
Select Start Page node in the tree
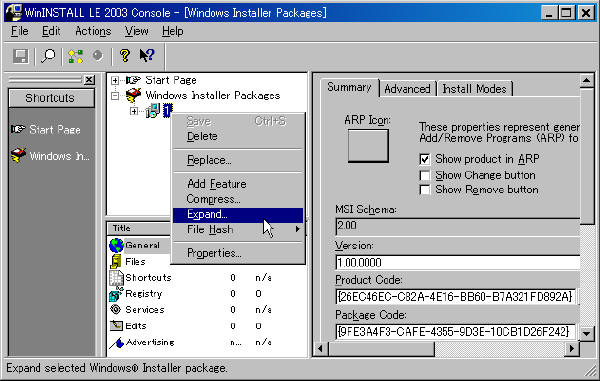171,80
